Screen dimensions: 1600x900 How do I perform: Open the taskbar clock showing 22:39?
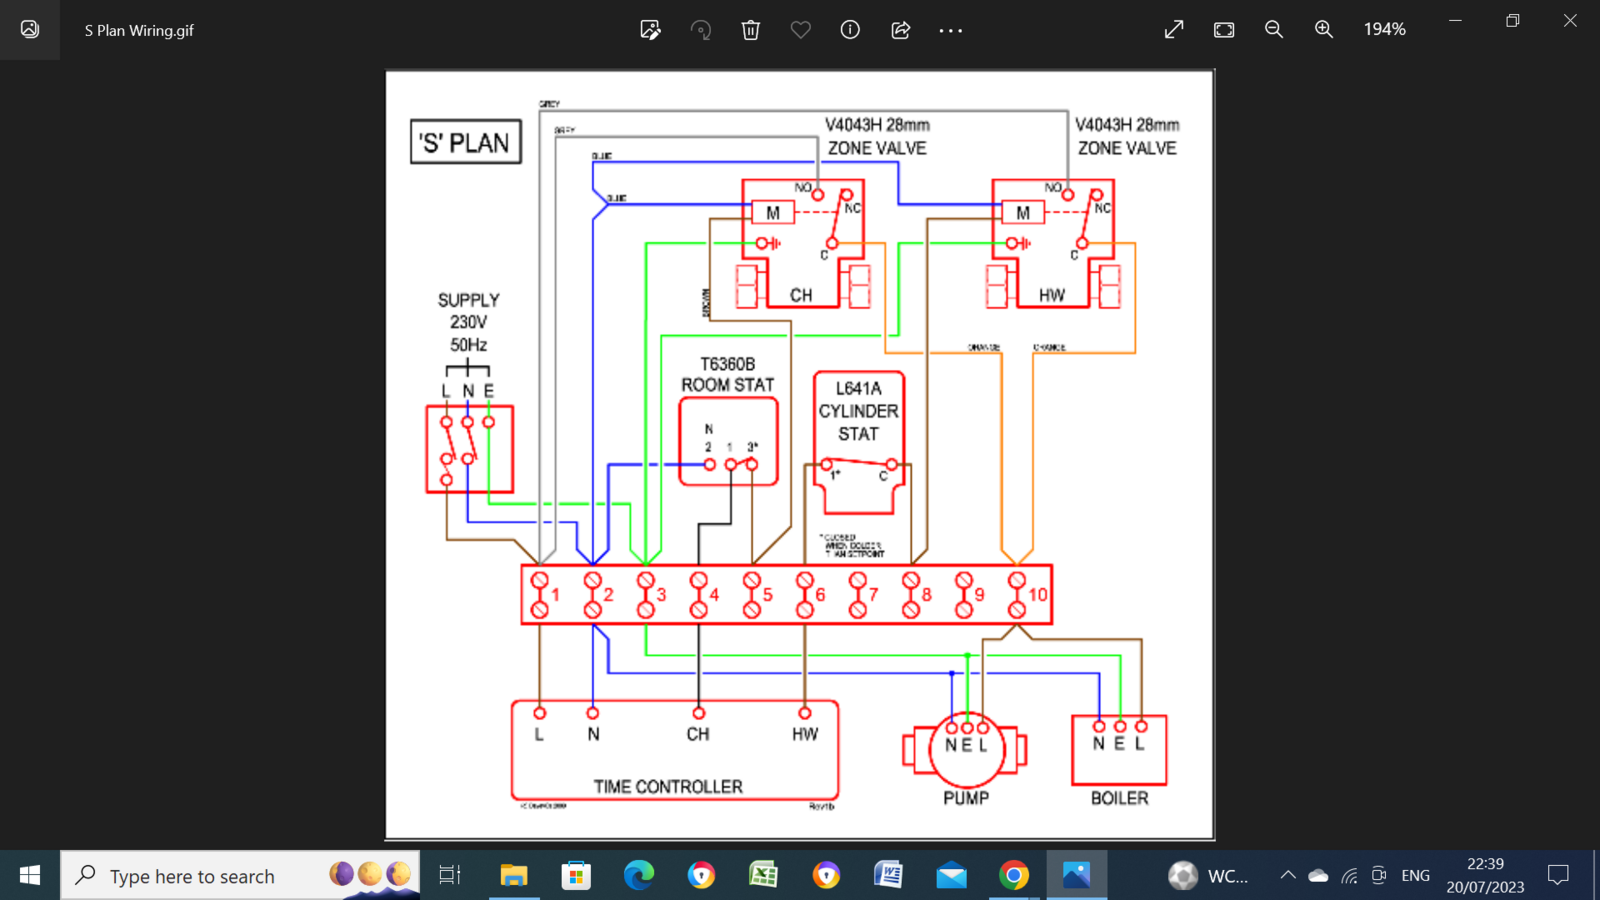pyautogui.click(x=1485, y=875)
